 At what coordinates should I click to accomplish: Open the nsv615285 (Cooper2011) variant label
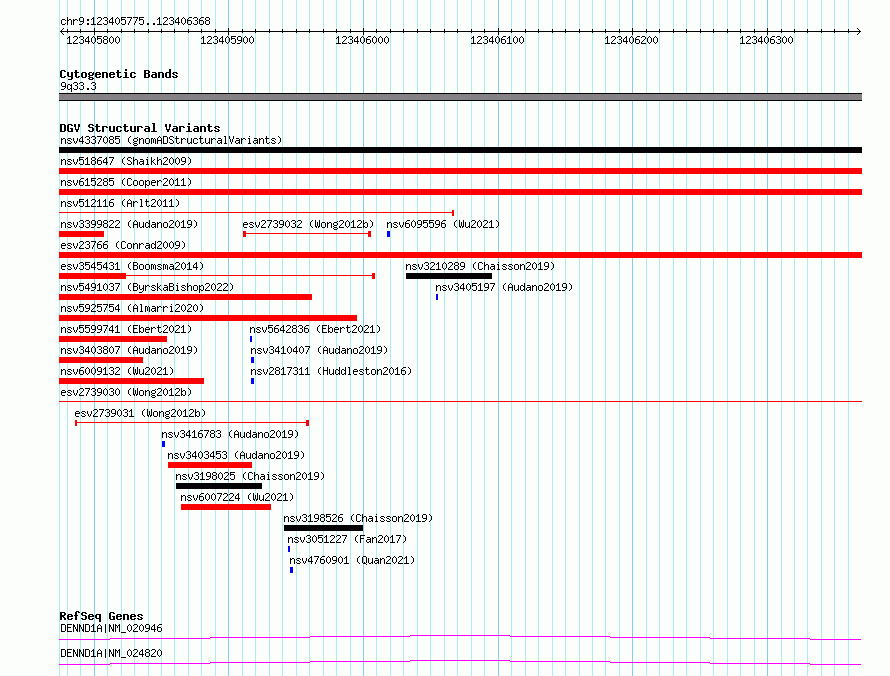click(x=126, y=182)
